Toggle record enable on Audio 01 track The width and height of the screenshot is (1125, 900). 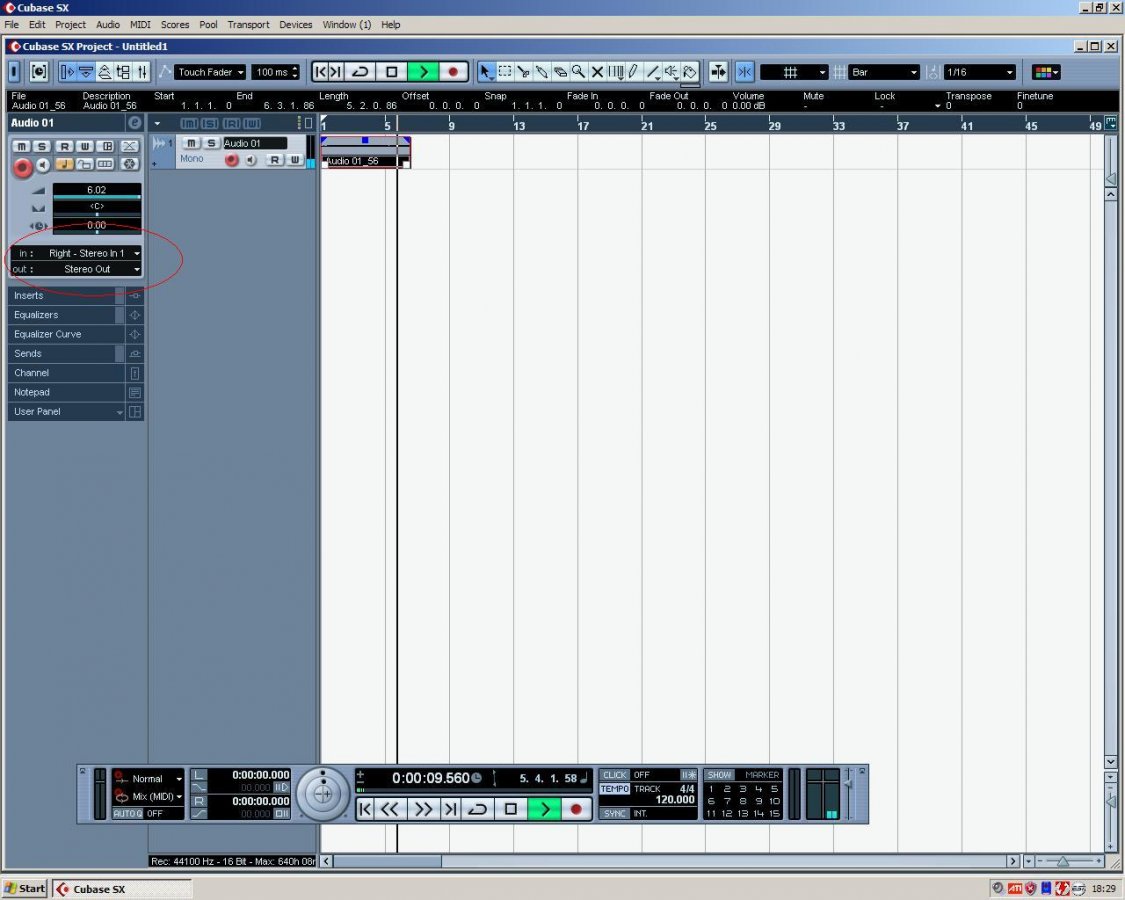[x=231, y=160]
